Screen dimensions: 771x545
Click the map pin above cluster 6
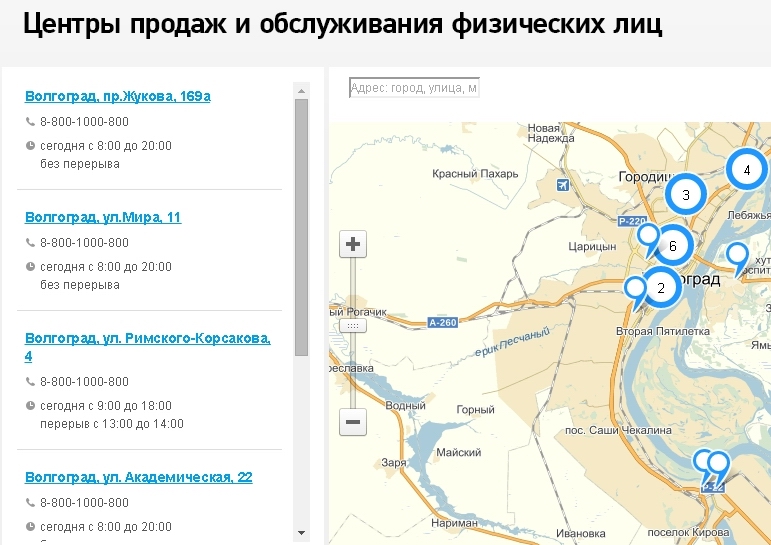tap(648, 237)
